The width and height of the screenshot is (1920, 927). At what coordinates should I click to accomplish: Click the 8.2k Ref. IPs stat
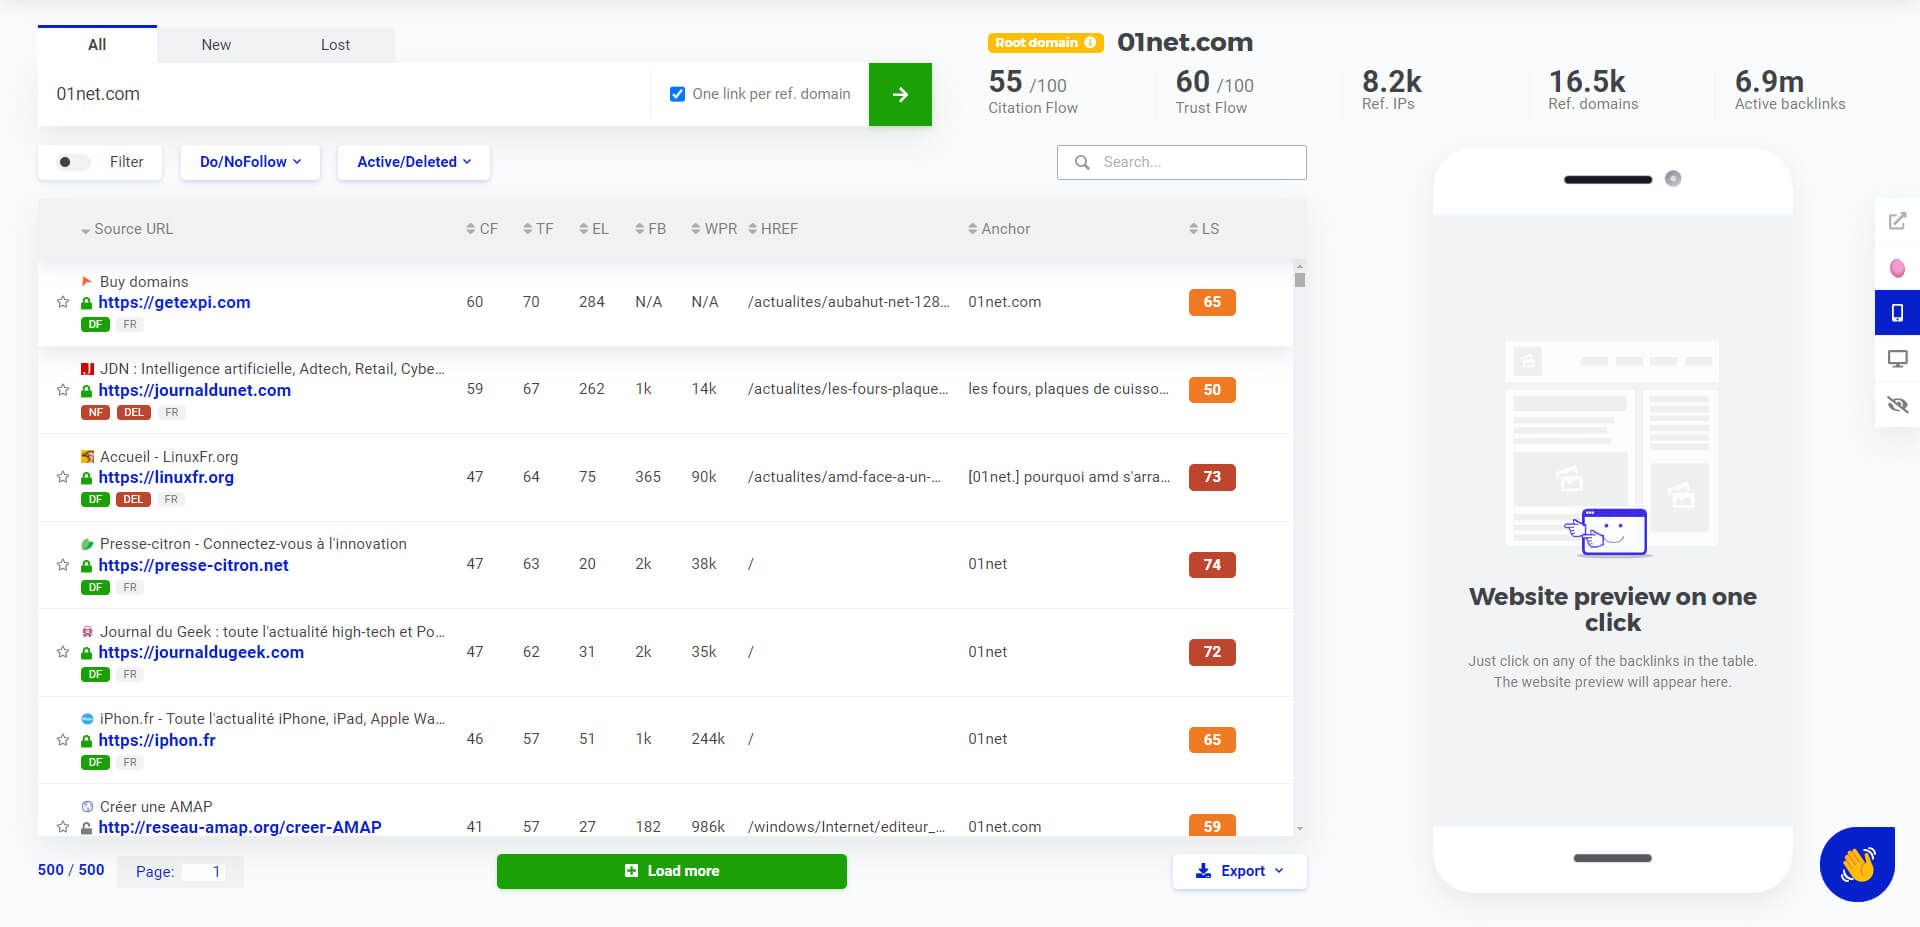click(x=1391, y=90)
